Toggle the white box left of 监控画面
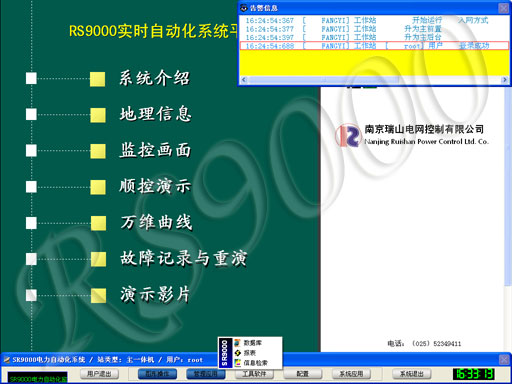Viewport: 512px width, 384px height. (31, 151)
